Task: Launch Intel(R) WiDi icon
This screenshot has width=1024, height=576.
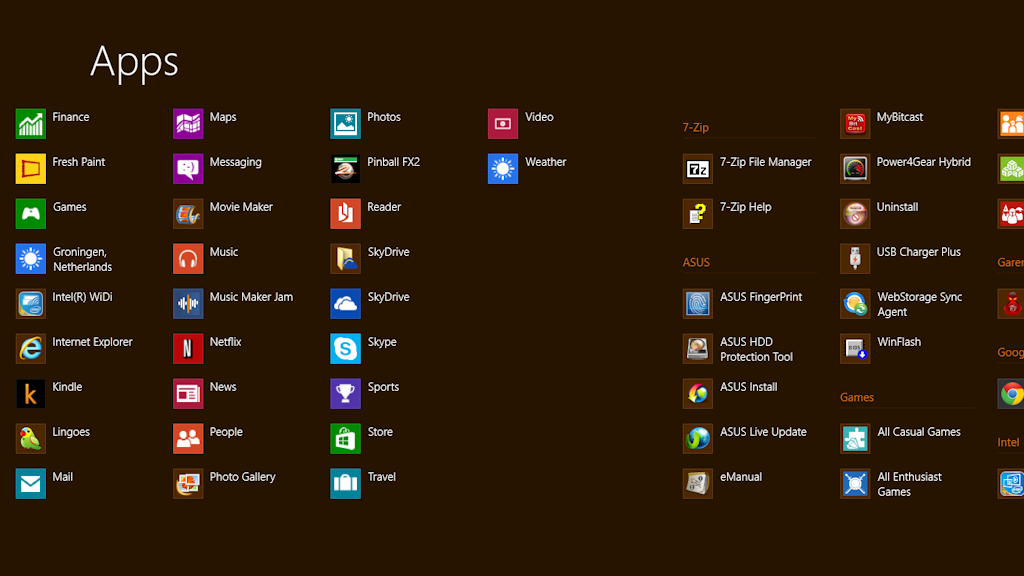Action: (x=31, y=304)
